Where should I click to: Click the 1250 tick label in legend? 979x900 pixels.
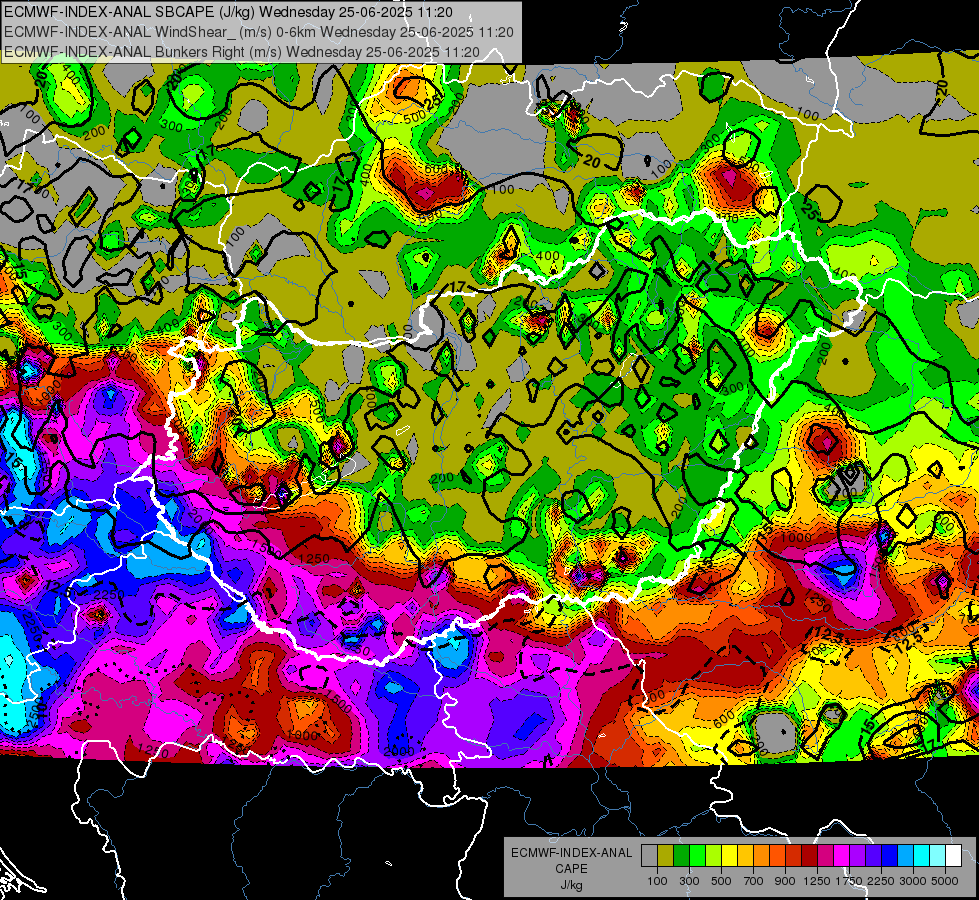[817, 881]
